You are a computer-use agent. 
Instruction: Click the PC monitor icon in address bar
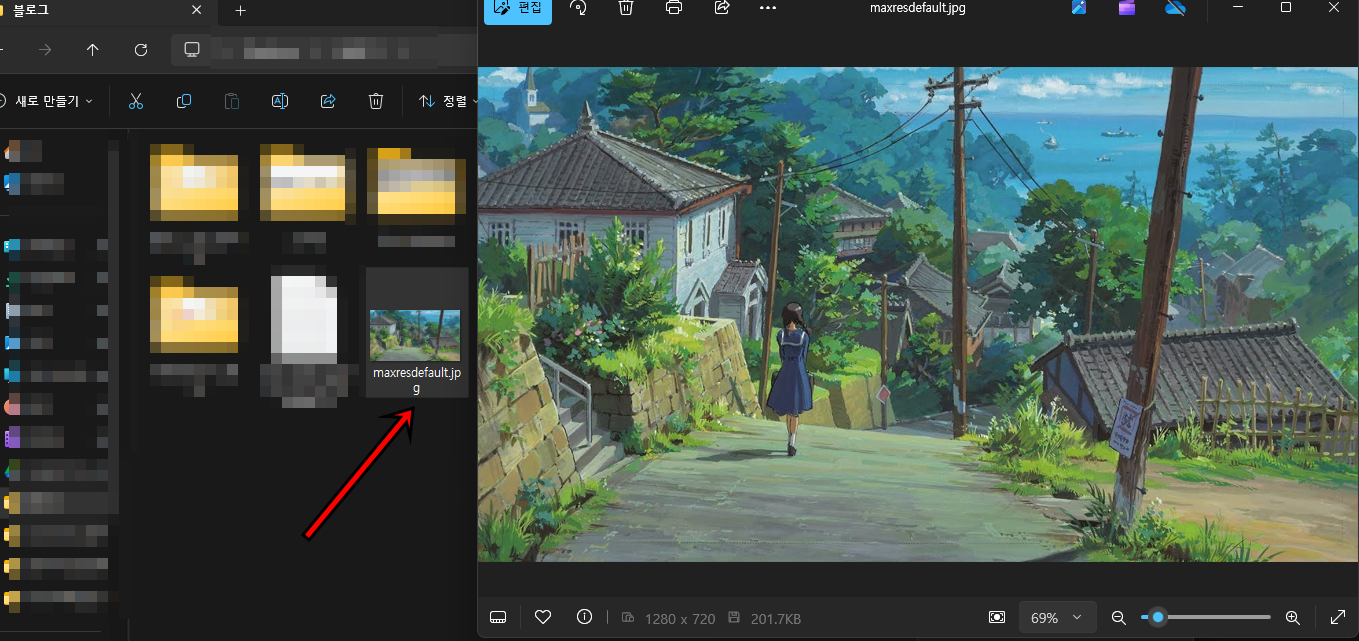tap(193, 49)
